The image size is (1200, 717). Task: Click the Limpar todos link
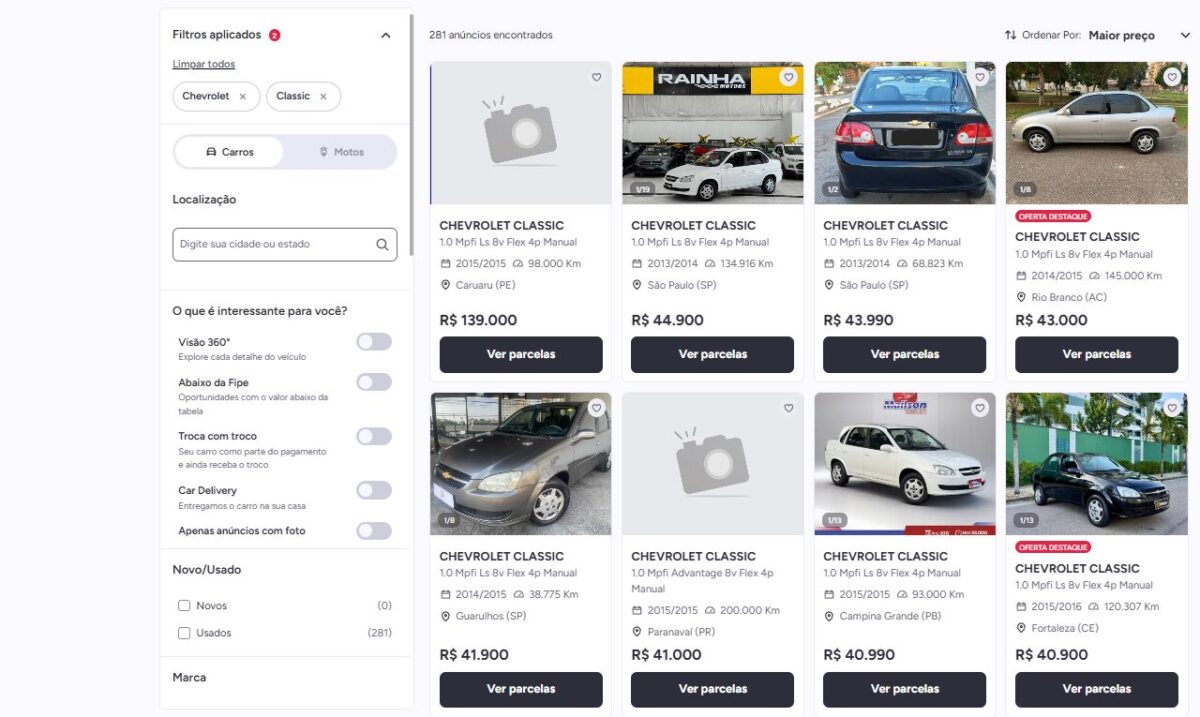pos(204,64)
